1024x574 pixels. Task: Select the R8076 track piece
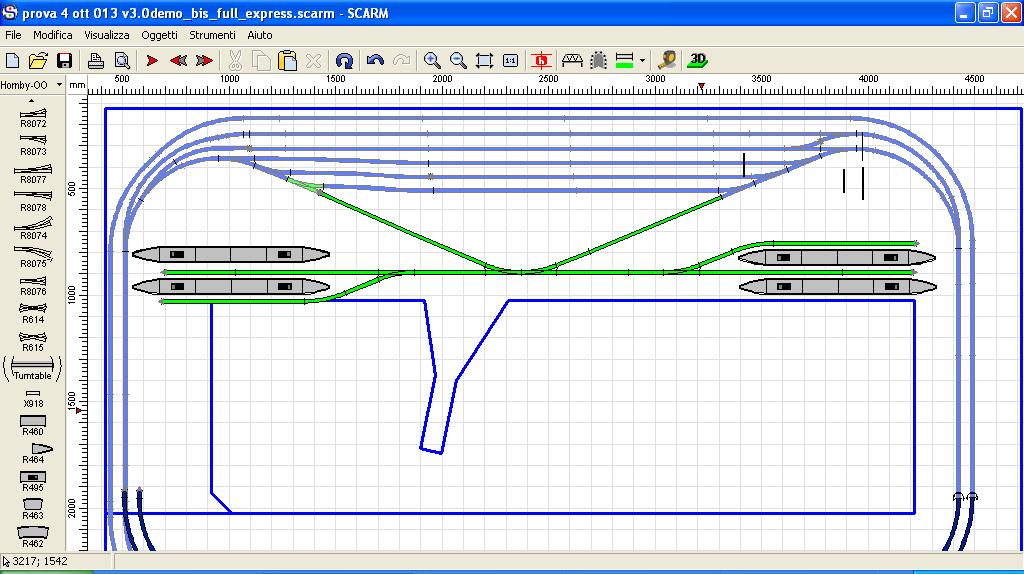click(33, 286)
